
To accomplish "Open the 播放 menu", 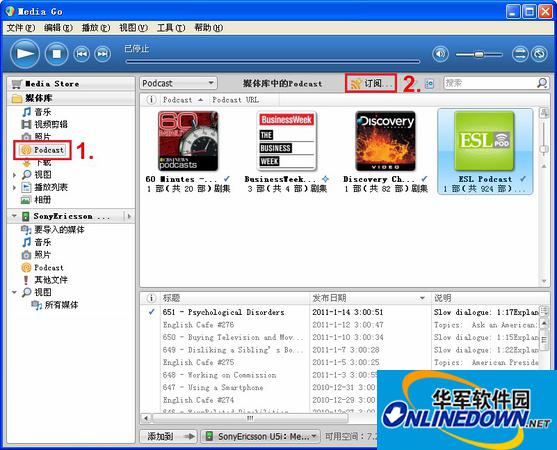I will (x=96, y=28).
